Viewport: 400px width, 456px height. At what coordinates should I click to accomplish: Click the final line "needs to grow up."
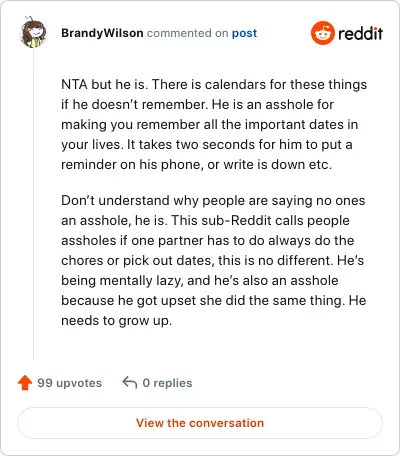(117, 321)
